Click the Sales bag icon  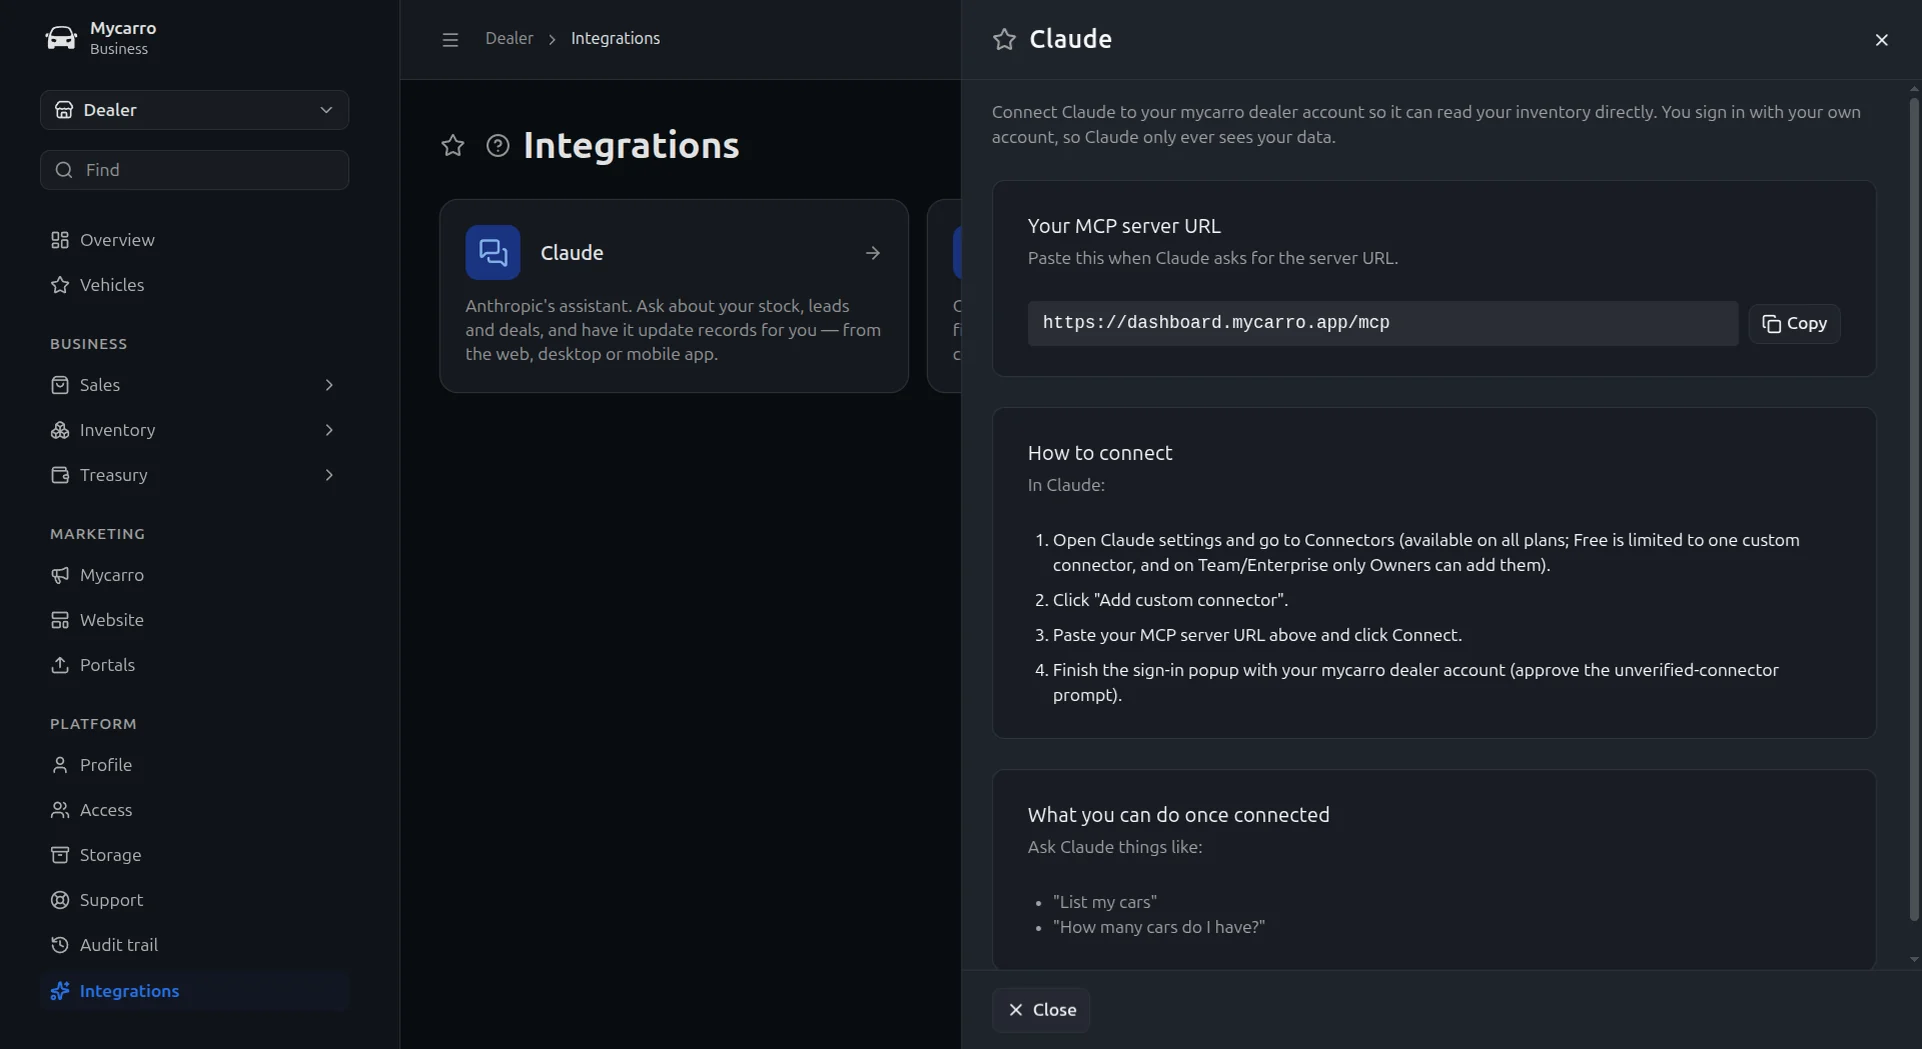(x=60, y=385)
